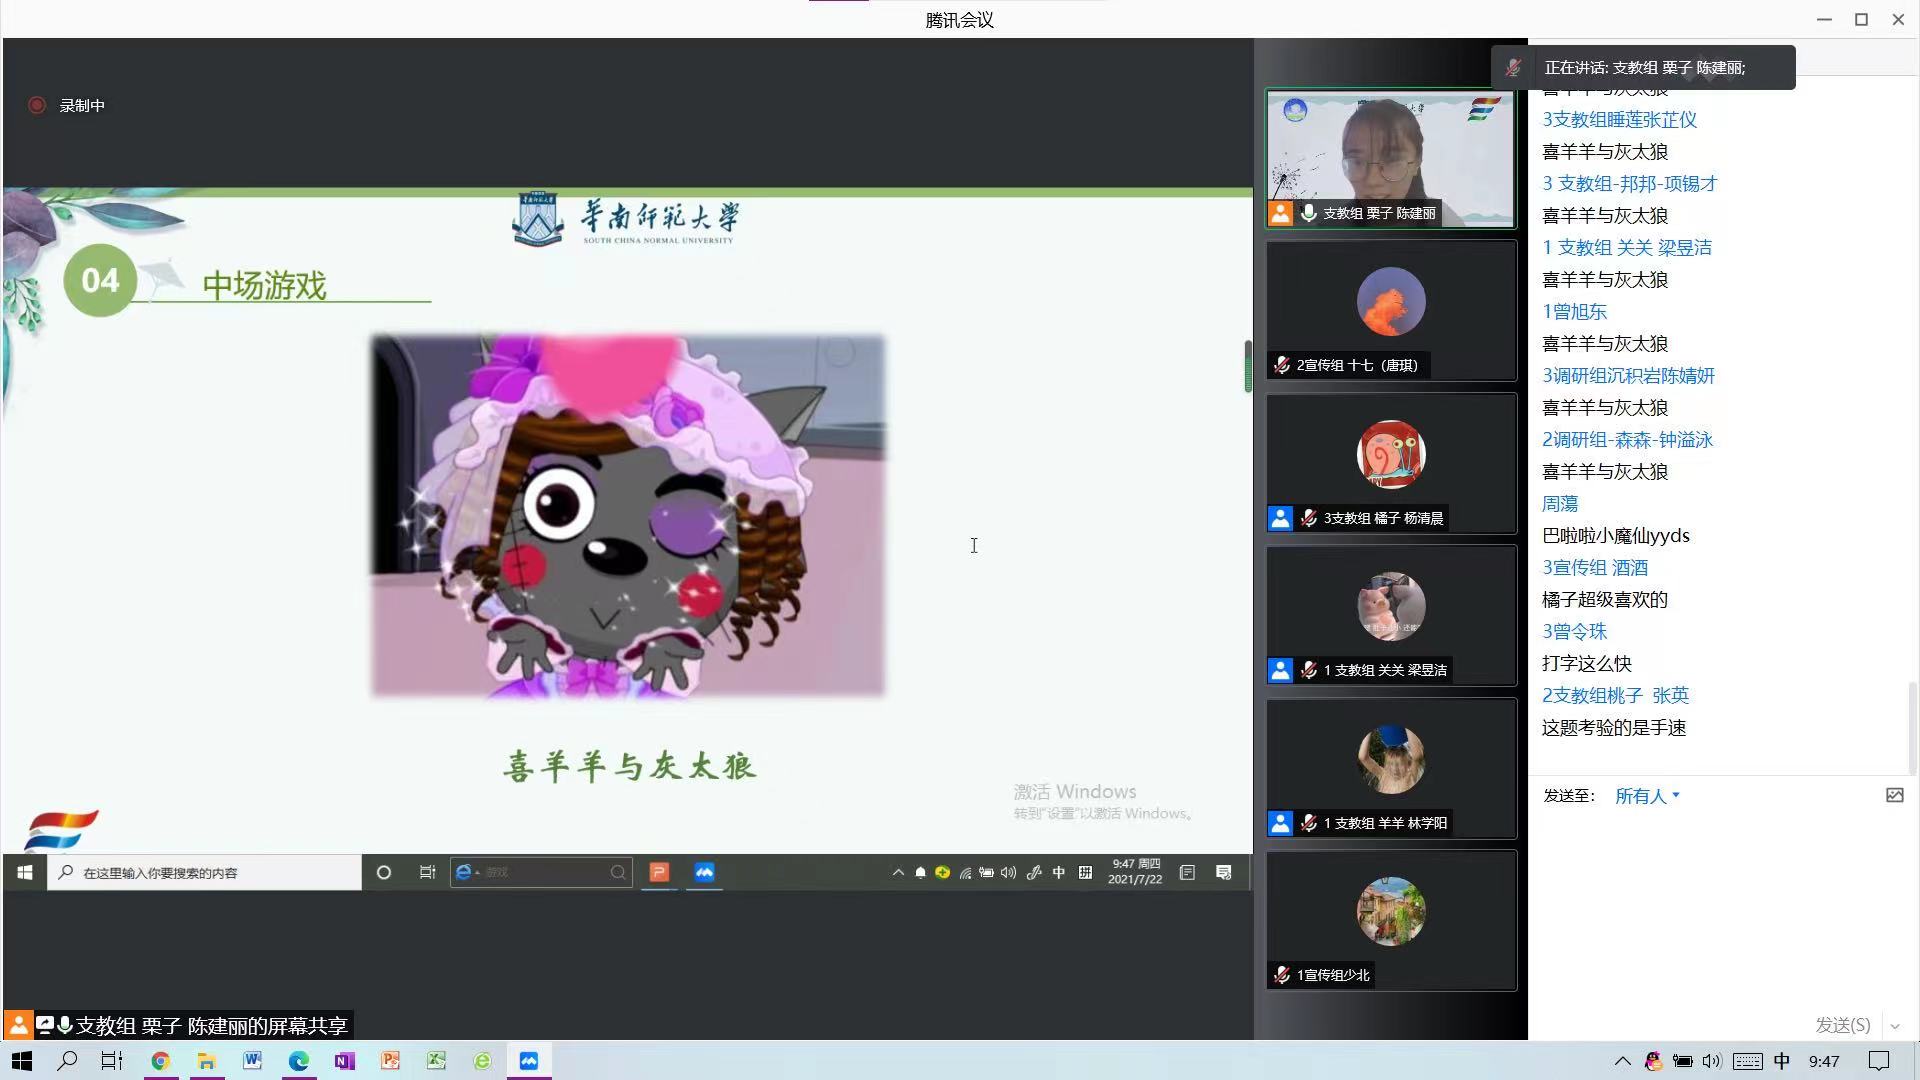1920x1080 pixels.
Task: Open the taskbar search icon
Action: click(x=67, y=1061)
